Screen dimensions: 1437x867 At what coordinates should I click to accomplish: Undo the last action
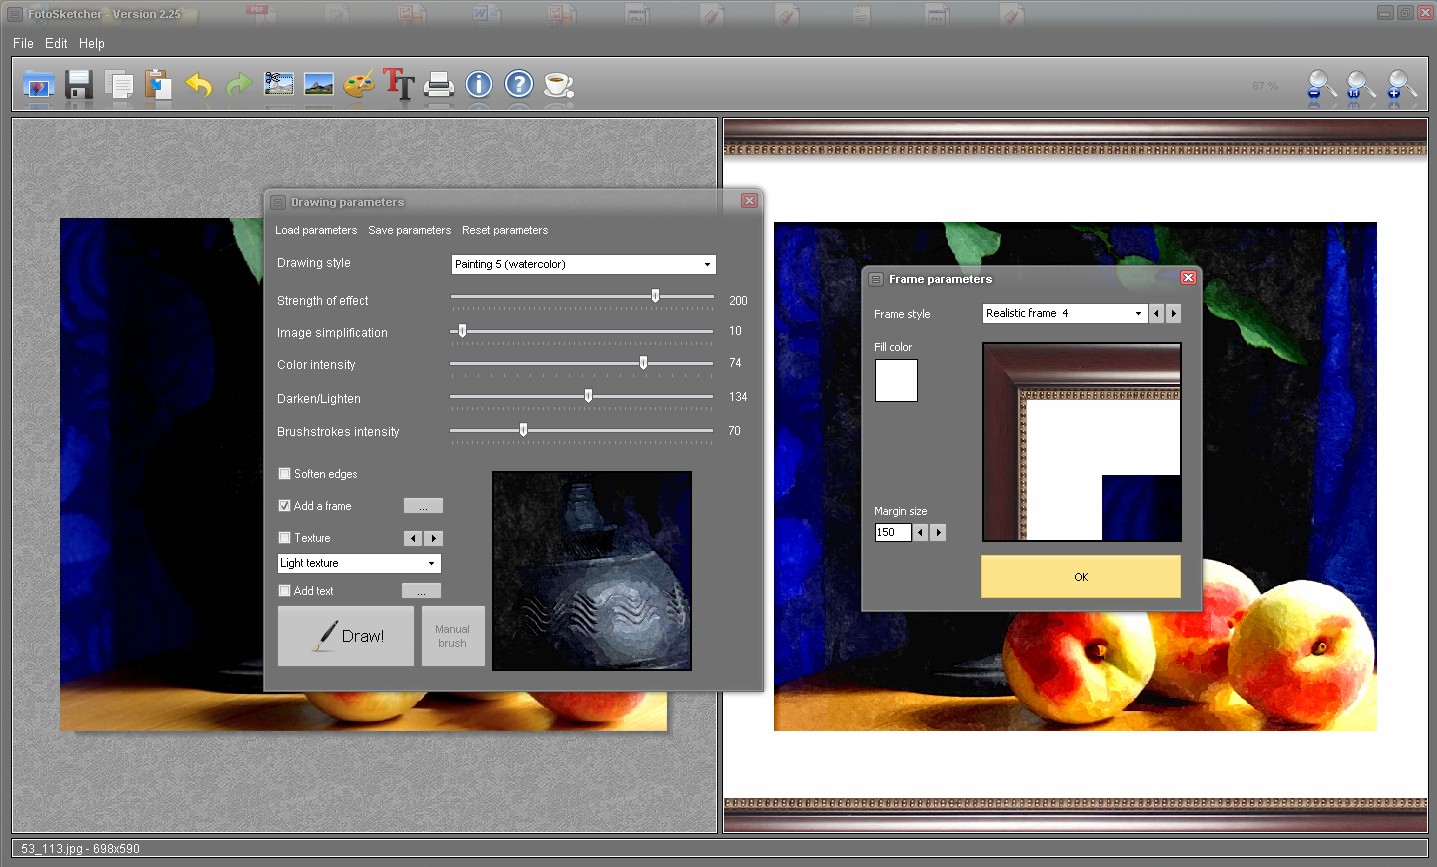198,85
